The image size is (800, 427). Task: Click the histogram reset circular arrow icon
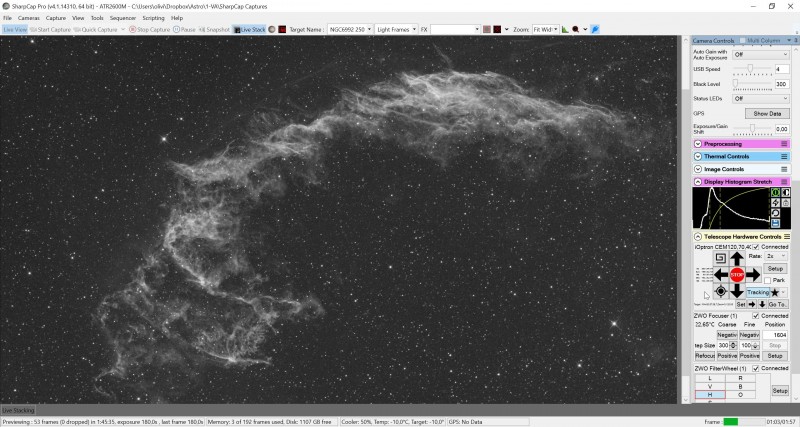click(775, 213)
